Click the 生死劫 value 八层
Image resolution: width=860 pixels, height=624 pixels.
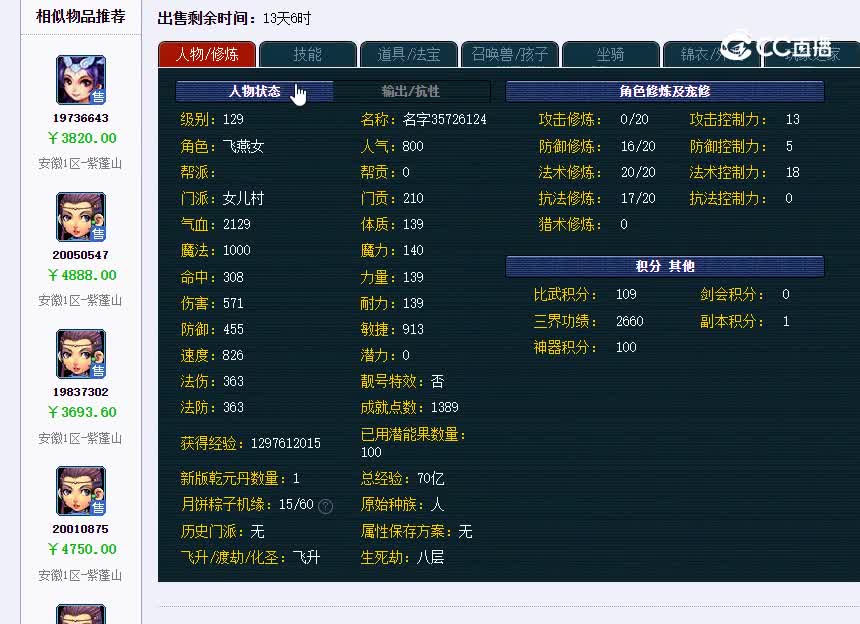(x=431, y=558)
